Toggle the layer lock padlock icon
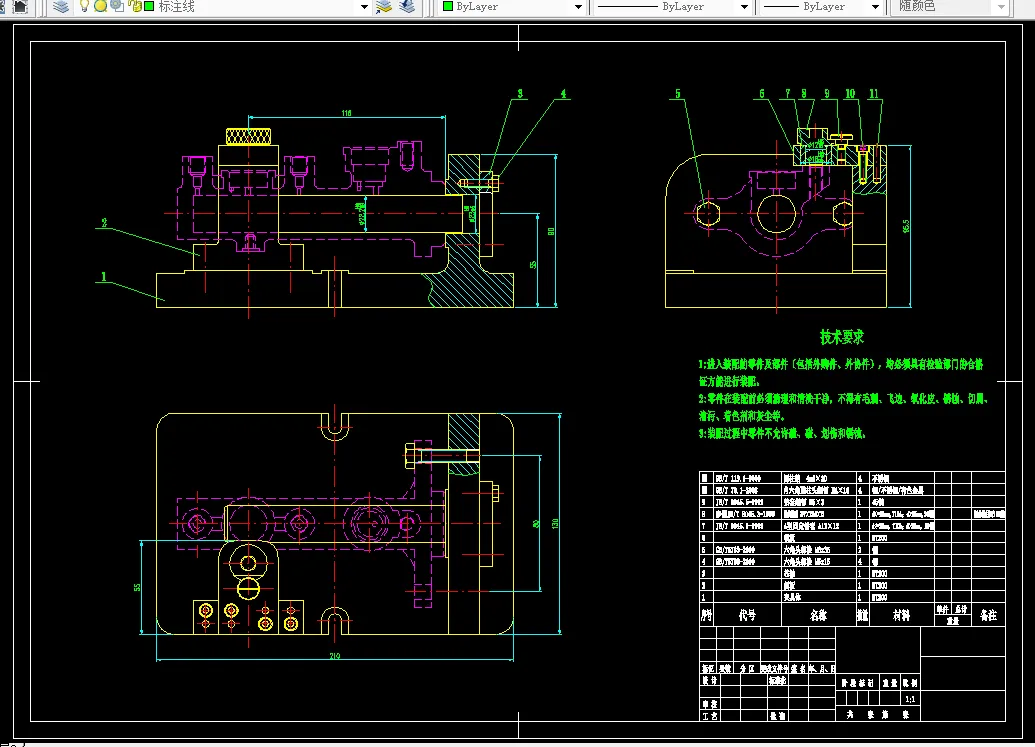The width and height of the screenshot is (1035, 747). [135, 7]
